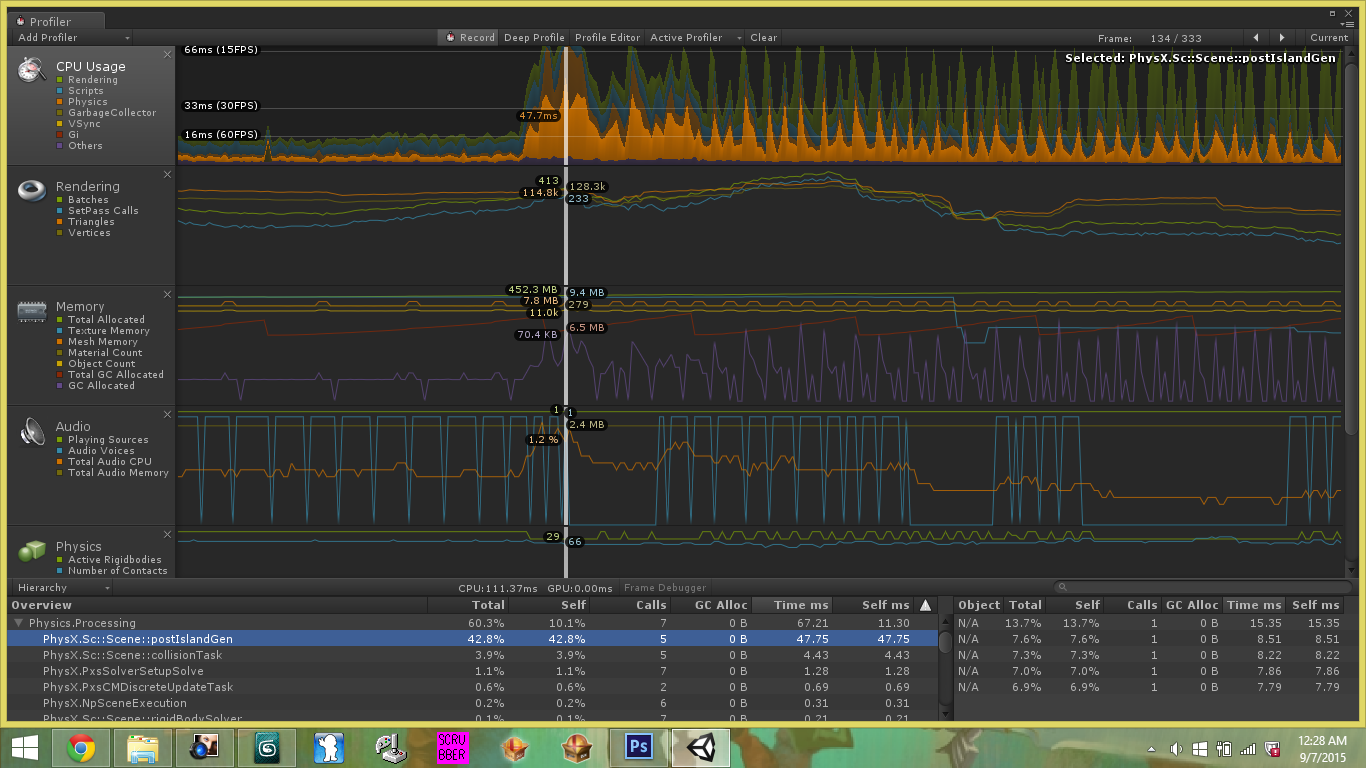Viewport: 1366px width, 768px height.
Task: Remove the Memory profiler with its X
Action: click(168, 294)
